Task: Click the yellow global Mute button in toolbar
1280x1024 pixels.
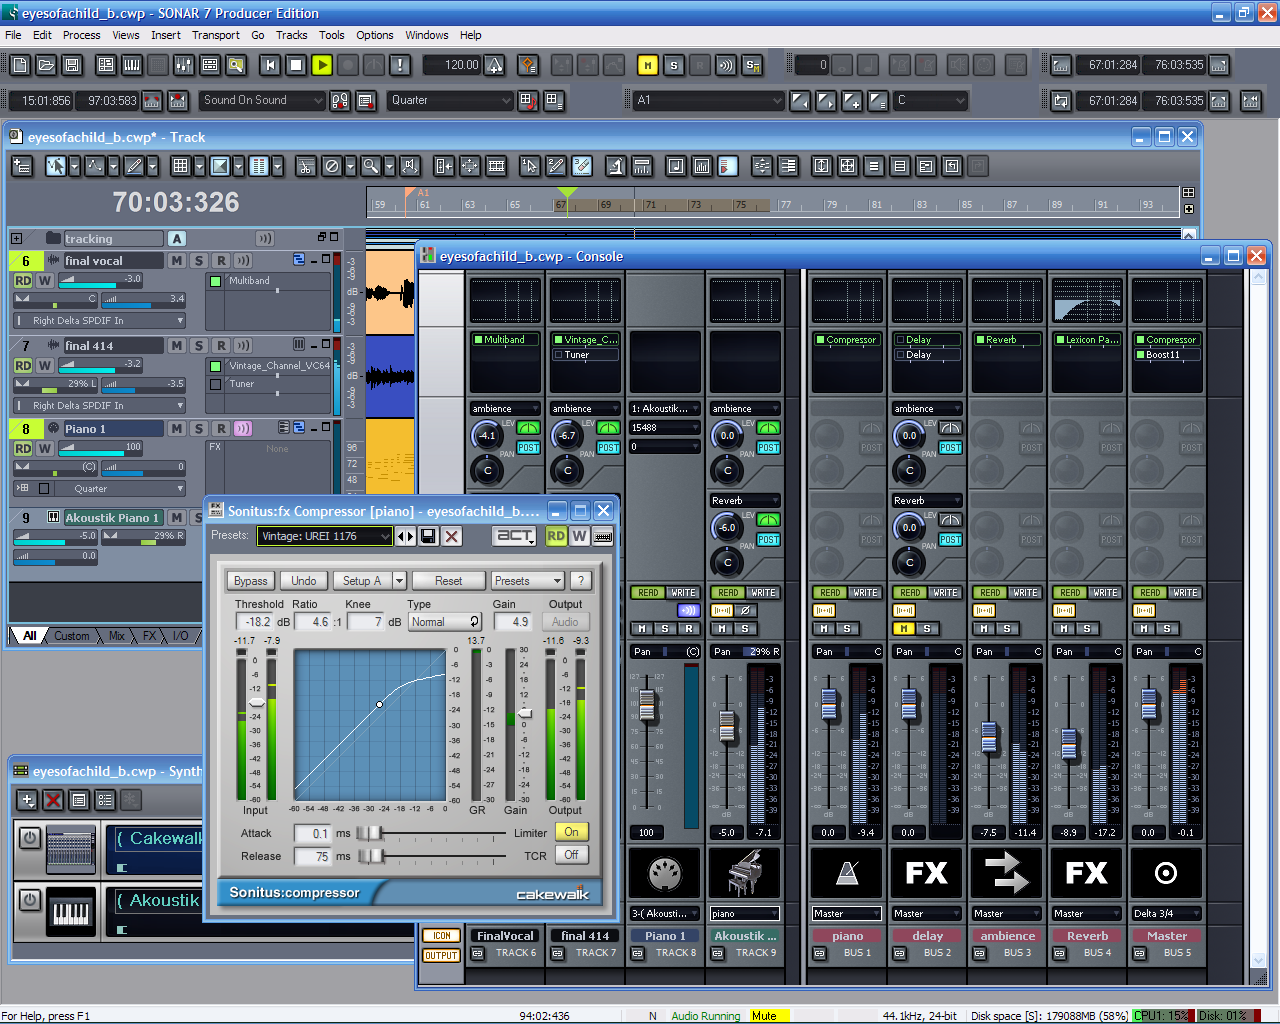Action: (648, 65)
